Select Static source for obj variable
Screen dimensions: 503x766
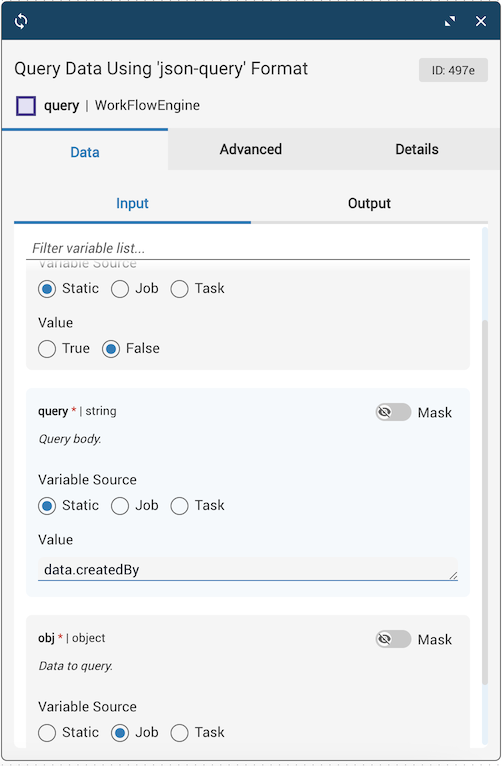47,733
